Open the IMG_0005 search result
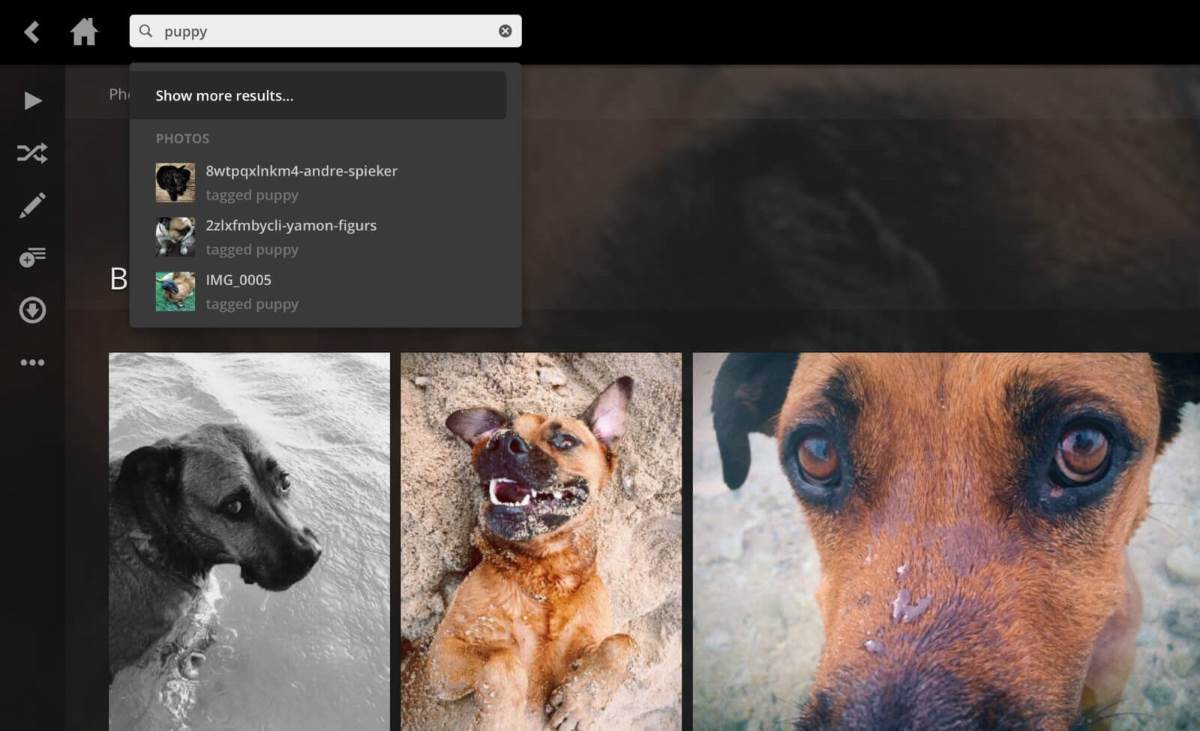Viewport: 1200px width, 731px height. 238,280
